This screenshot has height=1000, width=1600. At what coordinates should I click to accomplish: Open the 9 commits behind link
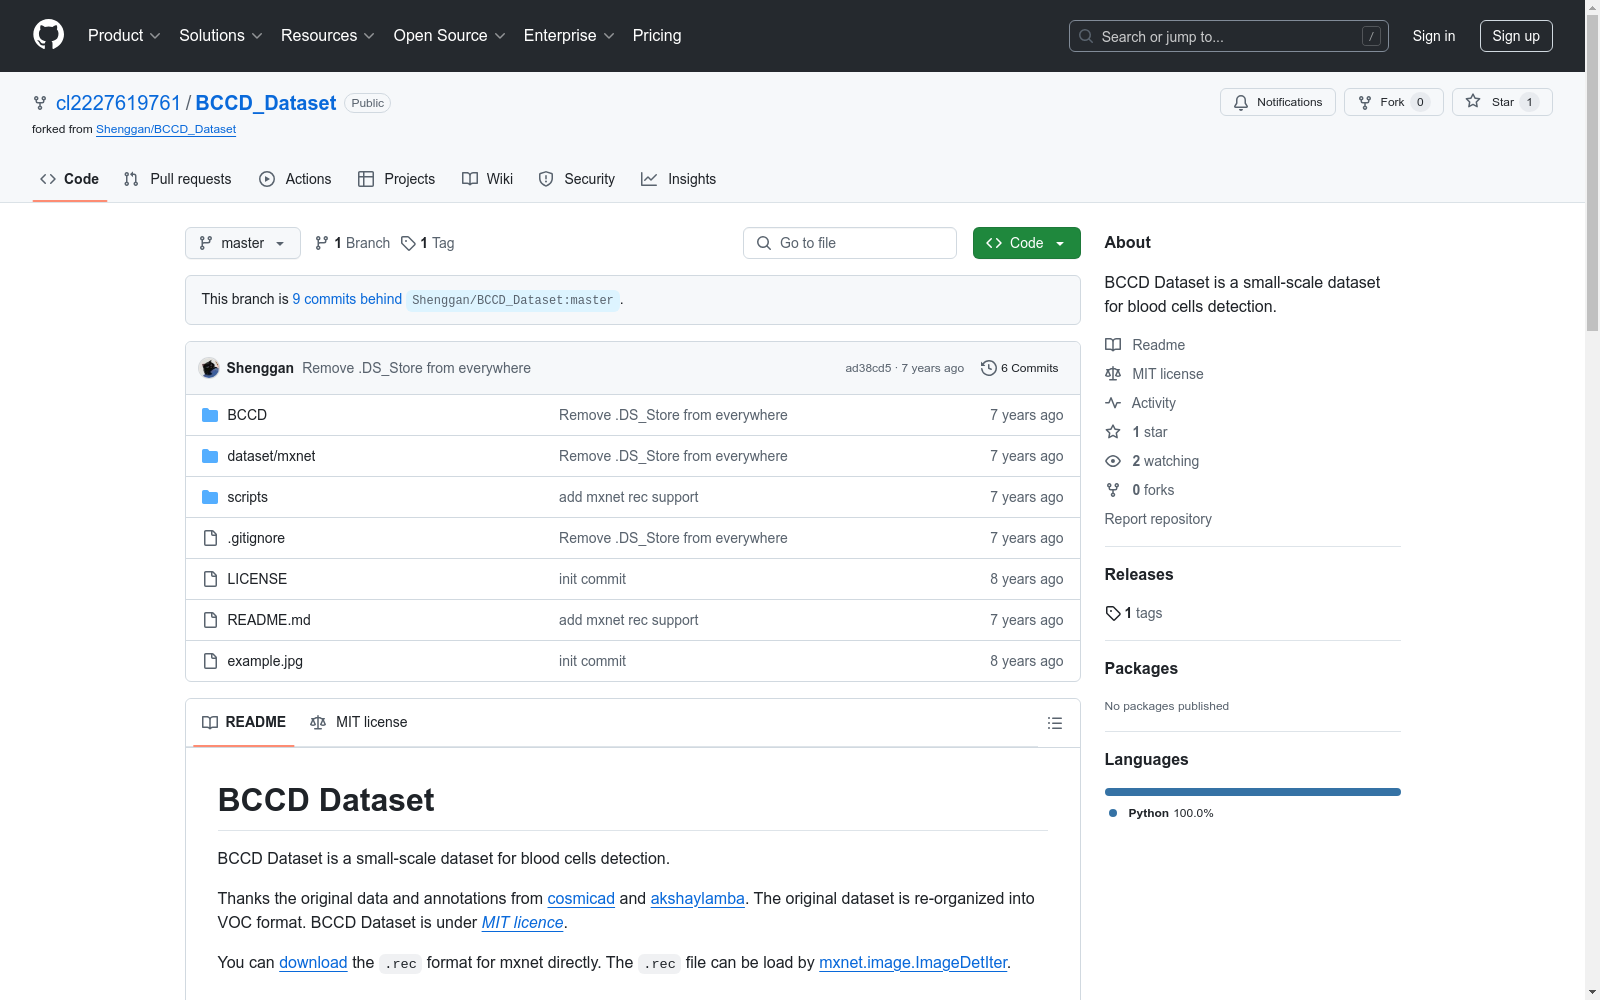tap(347, 299)
